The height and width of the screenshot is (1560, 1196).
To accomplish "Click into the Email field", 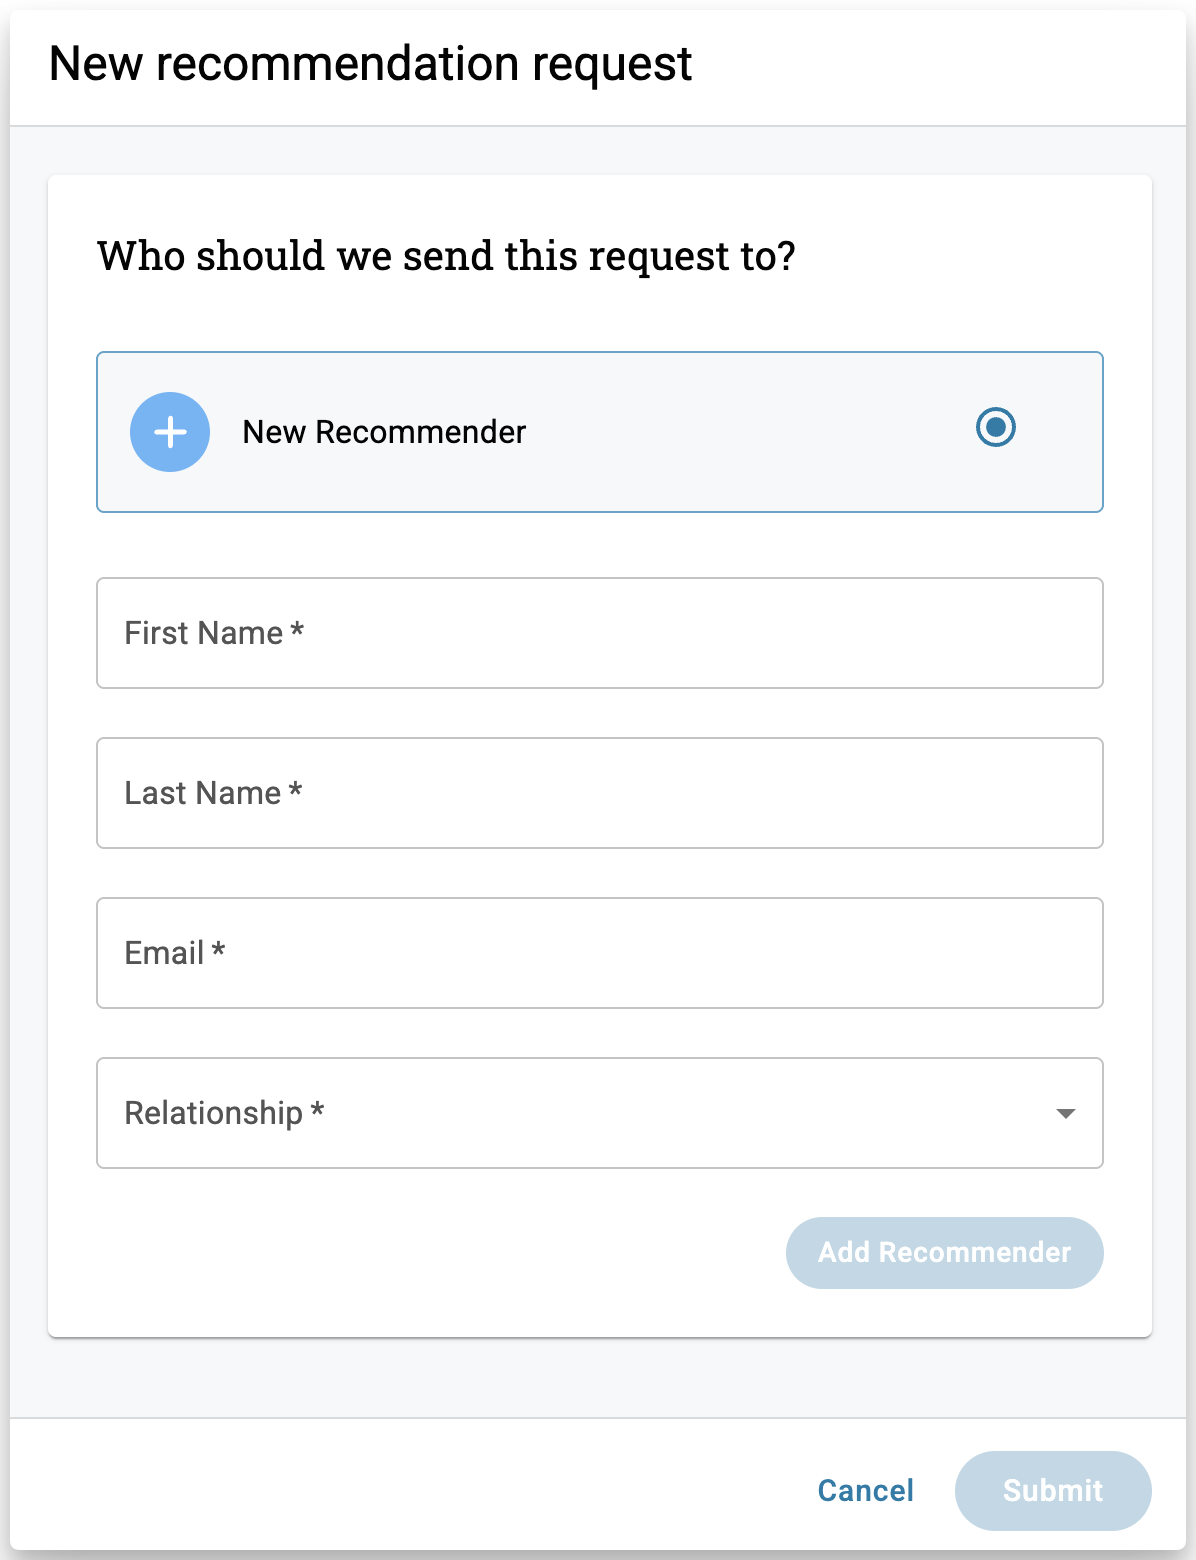I will pos(600,953).
